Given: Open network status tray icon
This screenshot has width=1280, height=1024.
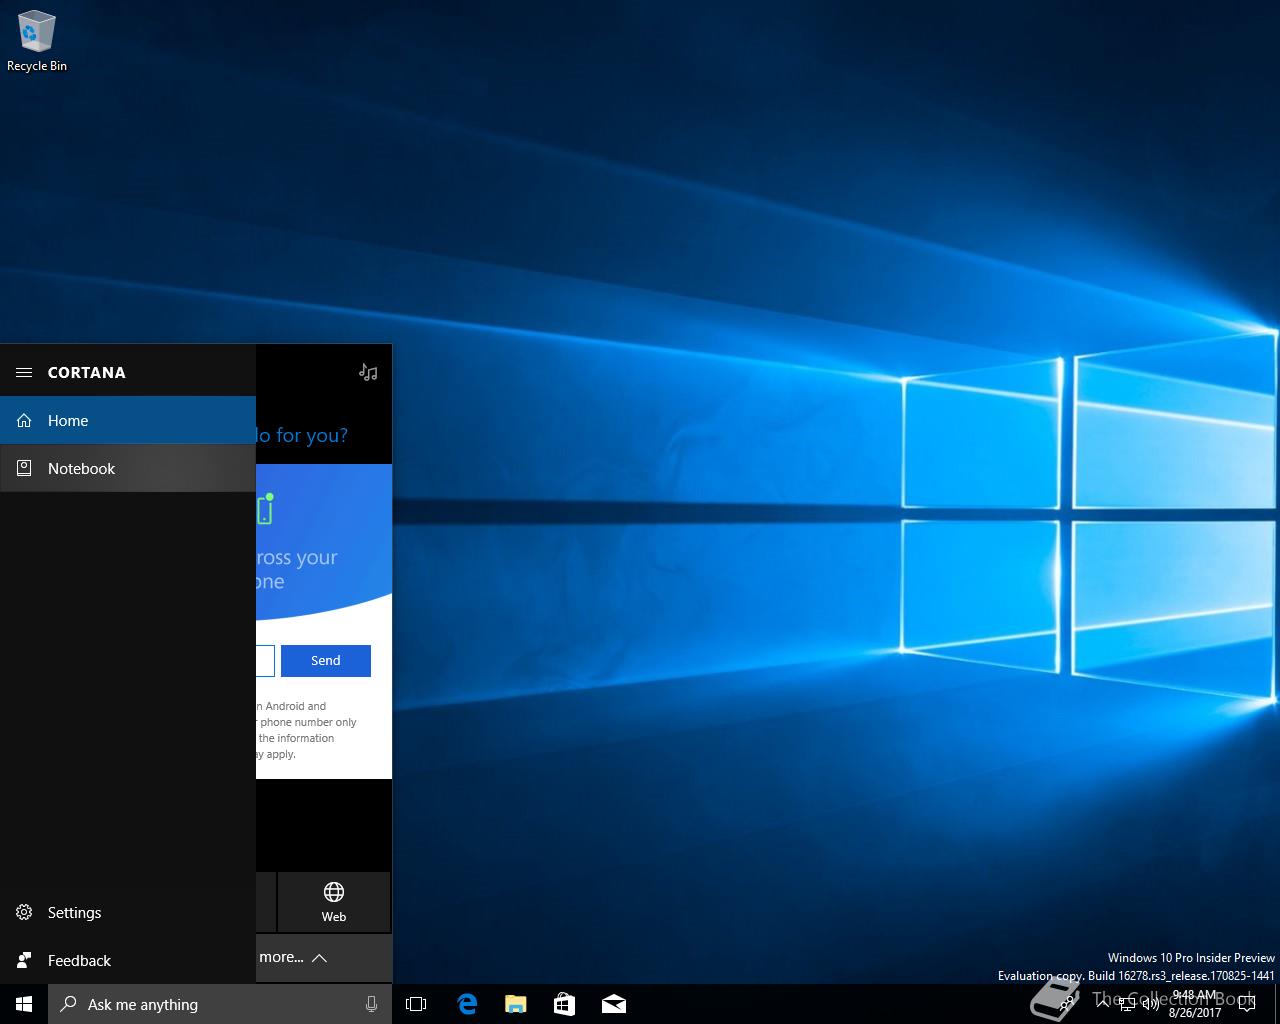Looking at the screenshot, I should tap(1127, 1004).
